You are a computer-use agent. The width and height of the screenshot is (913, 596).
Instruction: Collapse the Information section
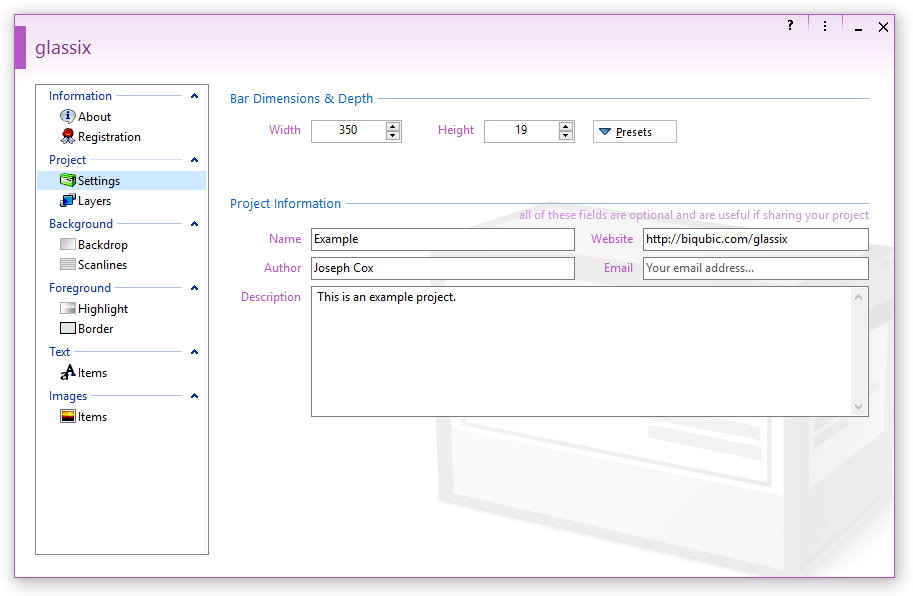194,96
